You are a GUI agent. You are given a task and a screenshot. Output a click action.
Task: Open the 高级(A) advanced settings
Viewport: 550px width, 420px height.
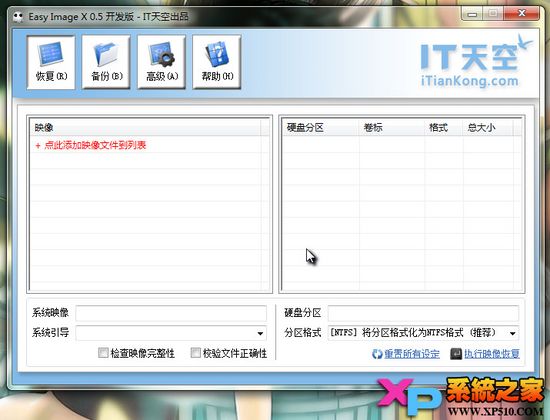coord(161,62)
